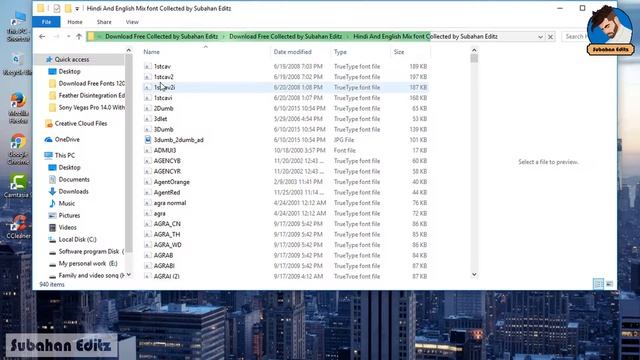Select This PC in navigation pane
The height and width of the screenshot is (360, 640).
coord(60,156)
